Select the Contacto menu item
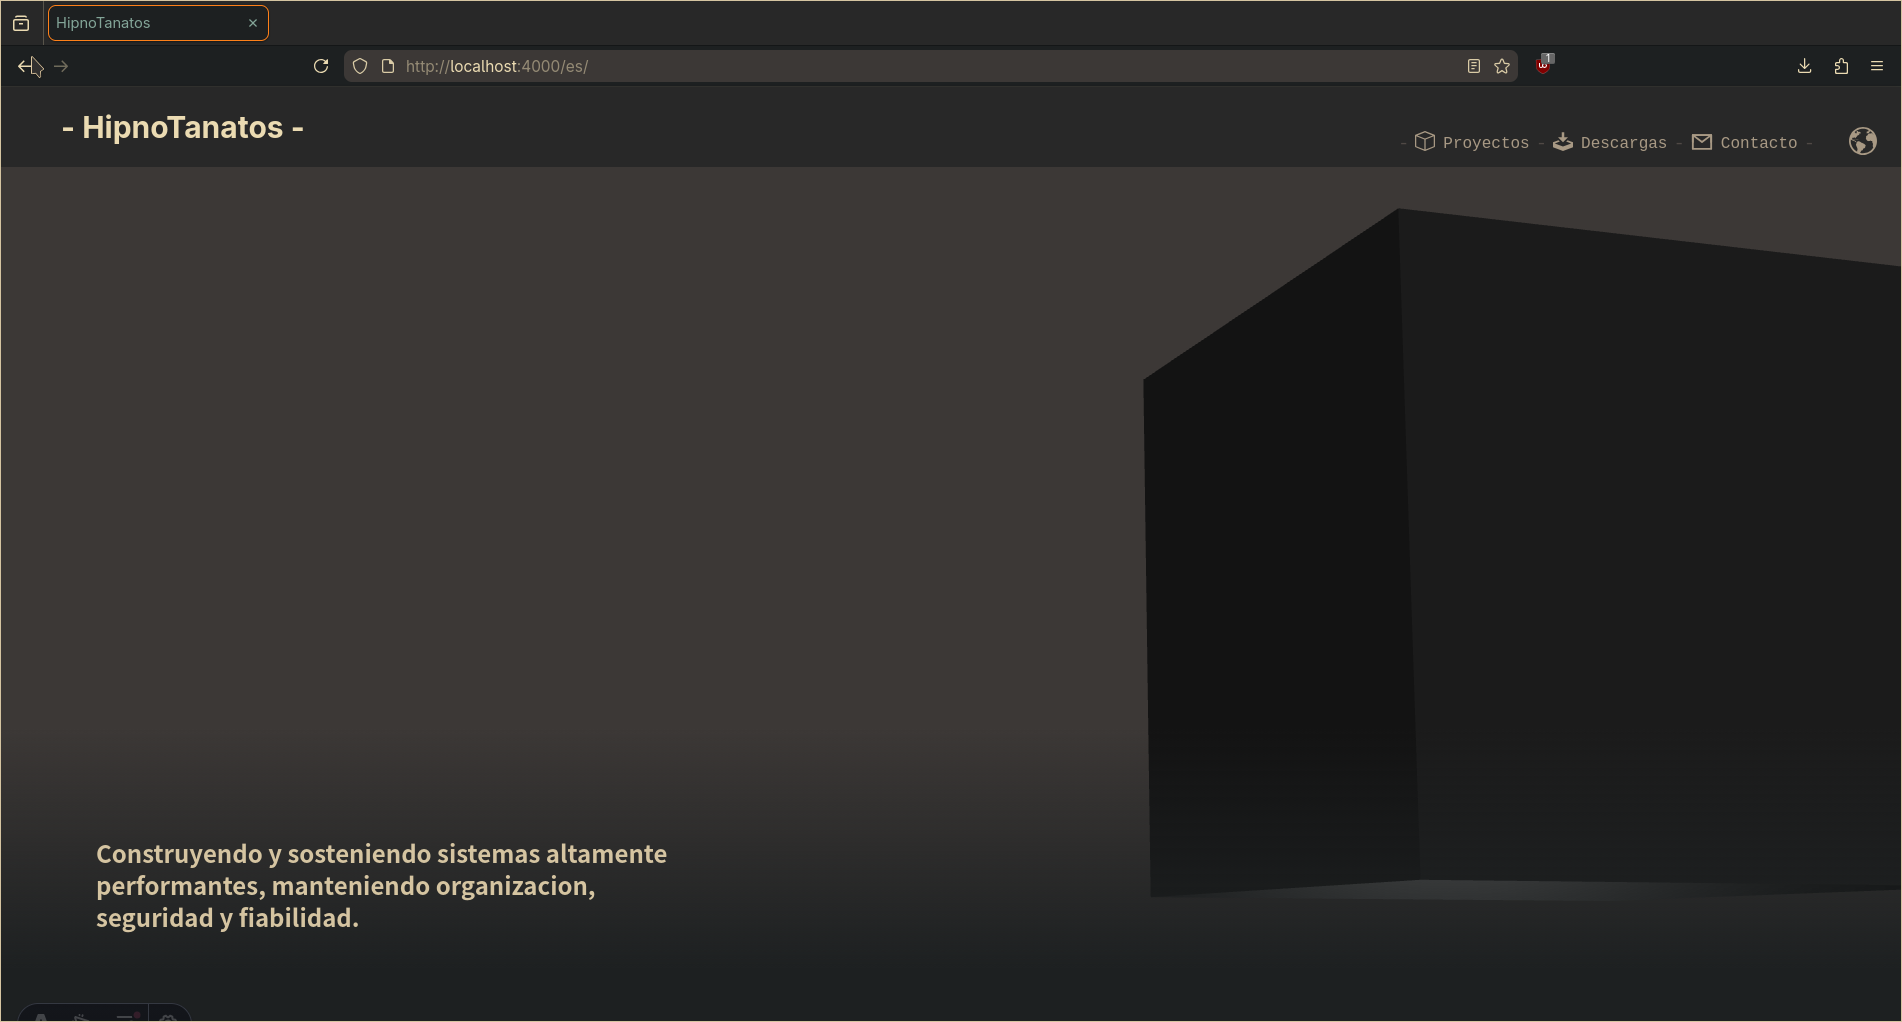This screenshot has width=1902, height=1022. point(1758,141)
